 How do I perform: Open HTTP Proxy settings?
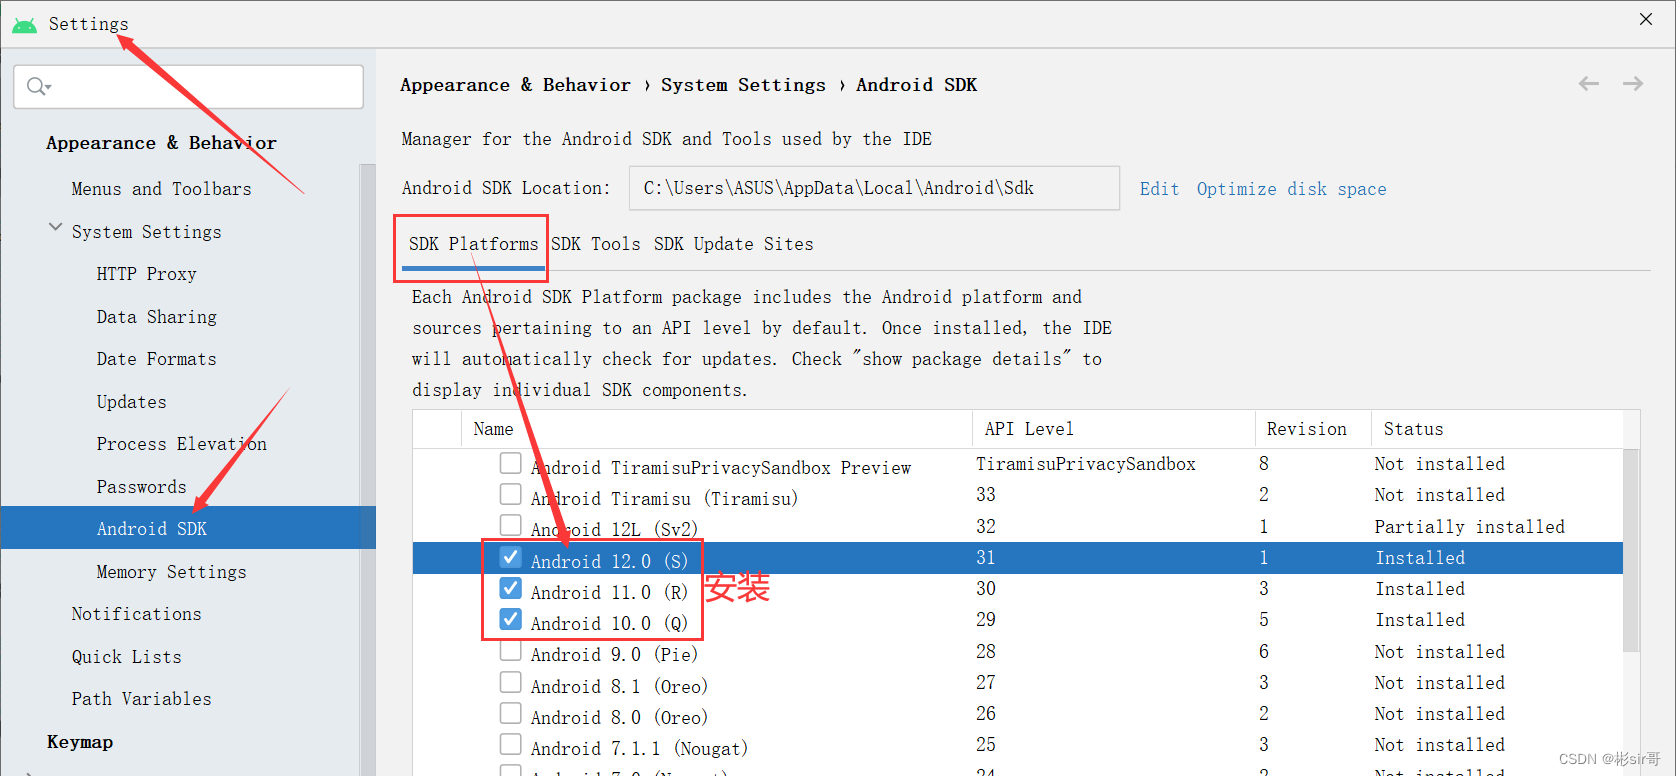tap(147, 274)
